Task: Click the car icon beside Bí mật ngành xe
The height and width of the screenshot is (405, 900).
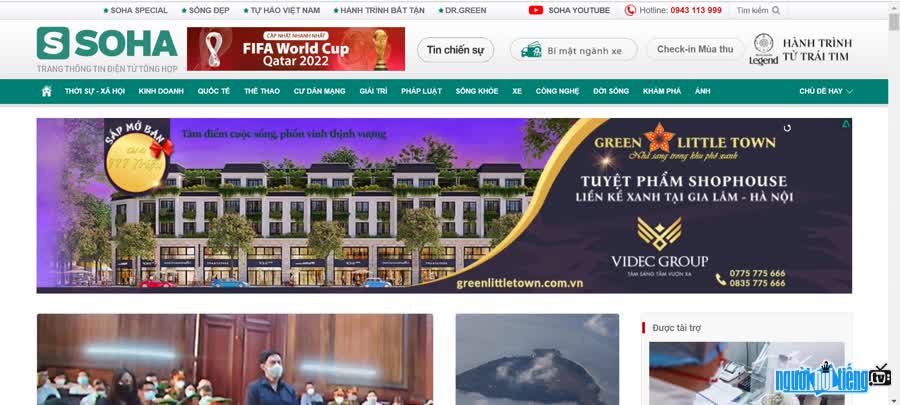Action: tap(531, 50)
